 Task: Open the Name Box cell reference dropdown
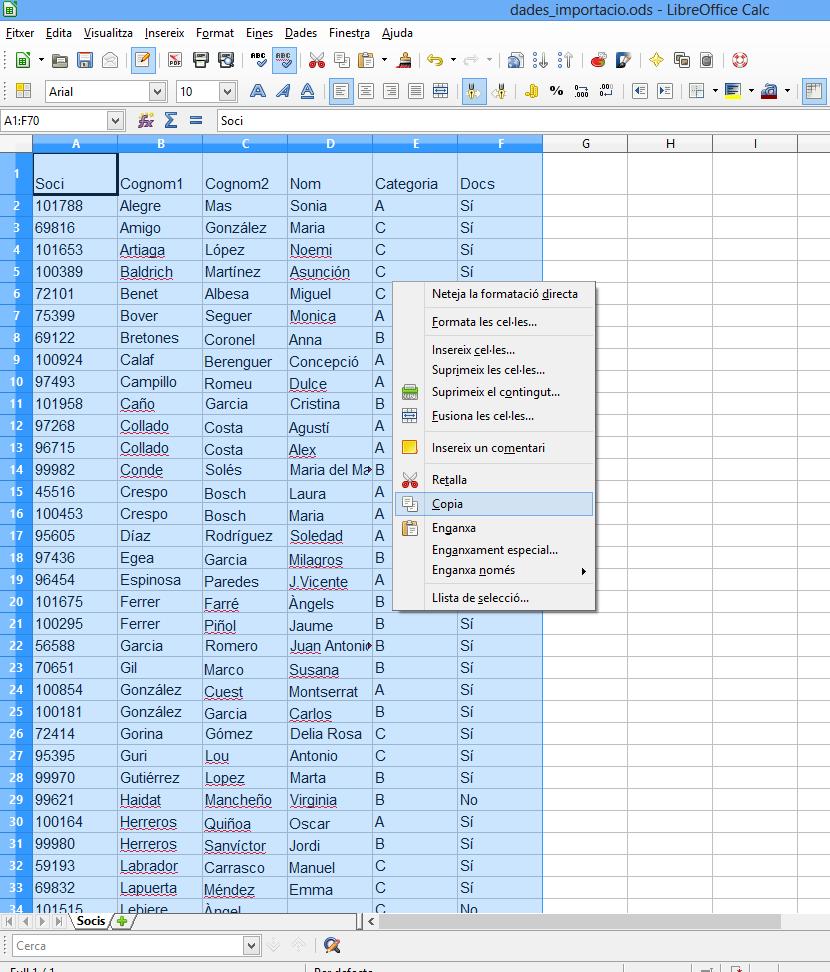[115, 121]
